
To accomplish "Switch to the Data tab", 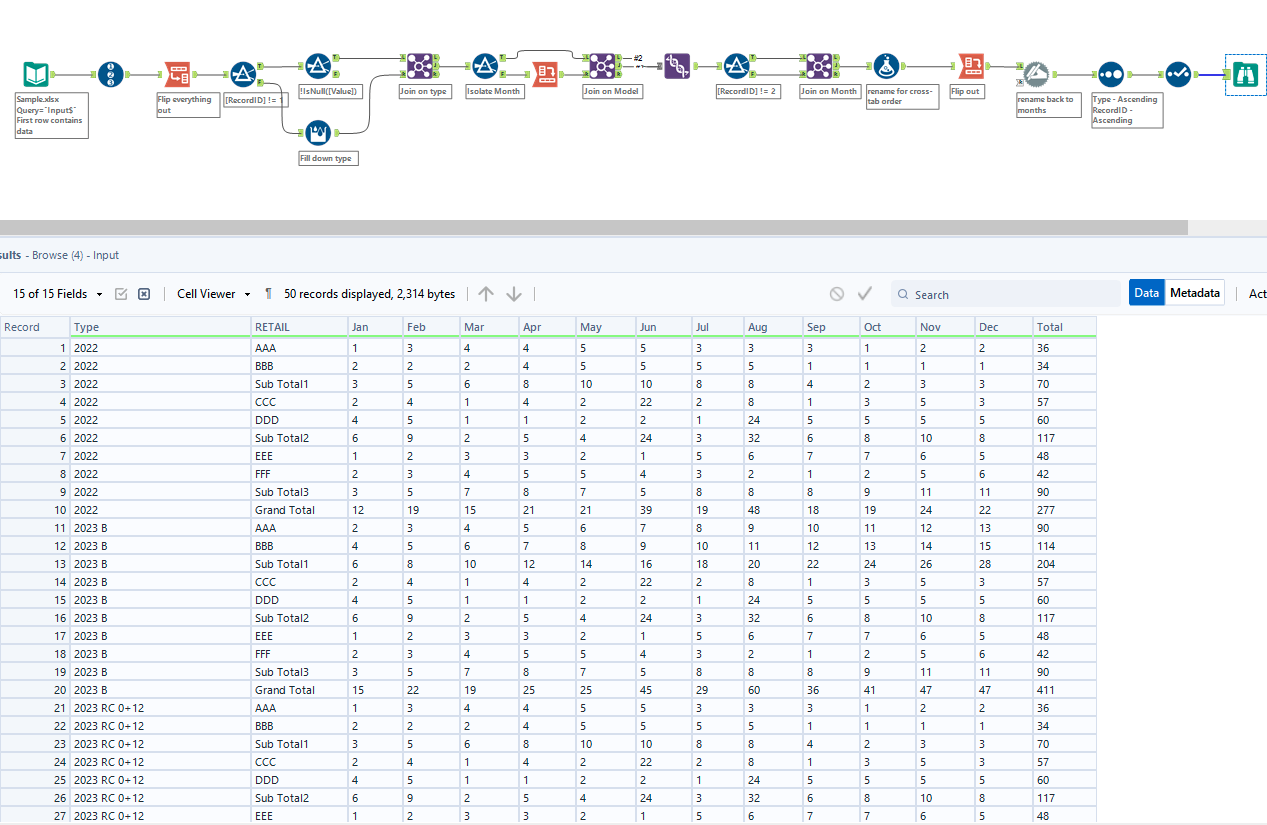I will click(x=1147, y=293).
